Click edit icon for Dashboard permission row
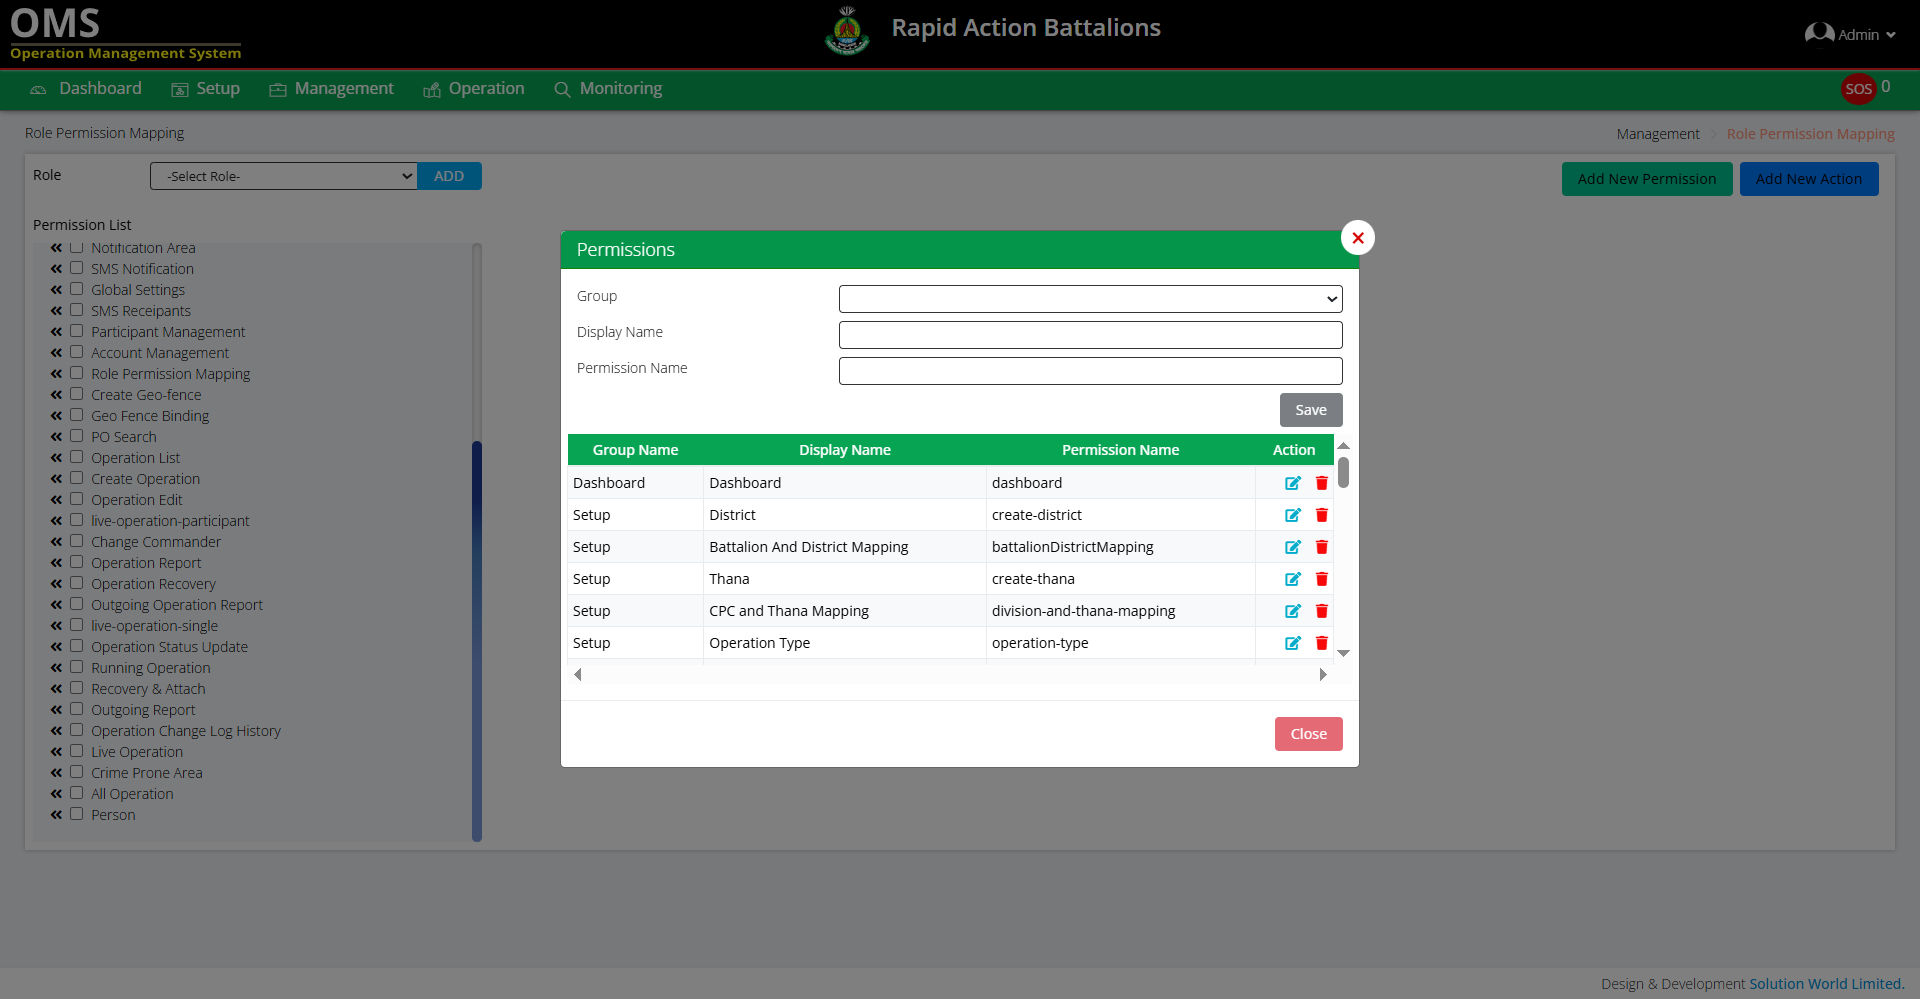The height and width of the screenshot is (999, 1920). click(1292, 483)
